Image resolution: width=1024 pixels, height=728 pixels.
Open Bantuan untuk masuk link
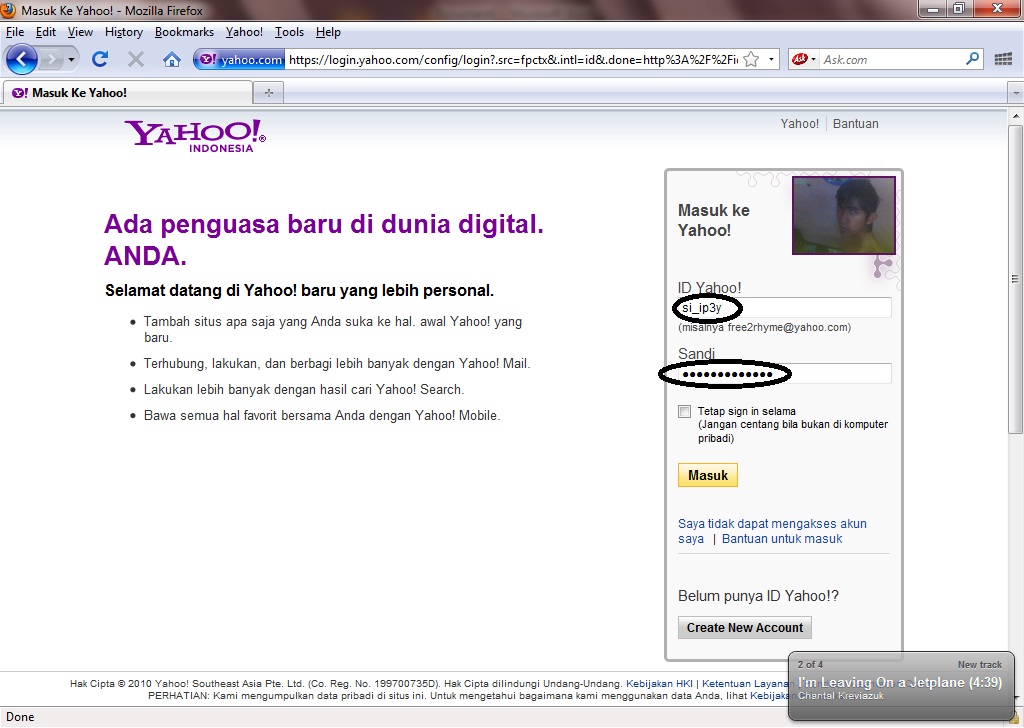tap(782, 539)
